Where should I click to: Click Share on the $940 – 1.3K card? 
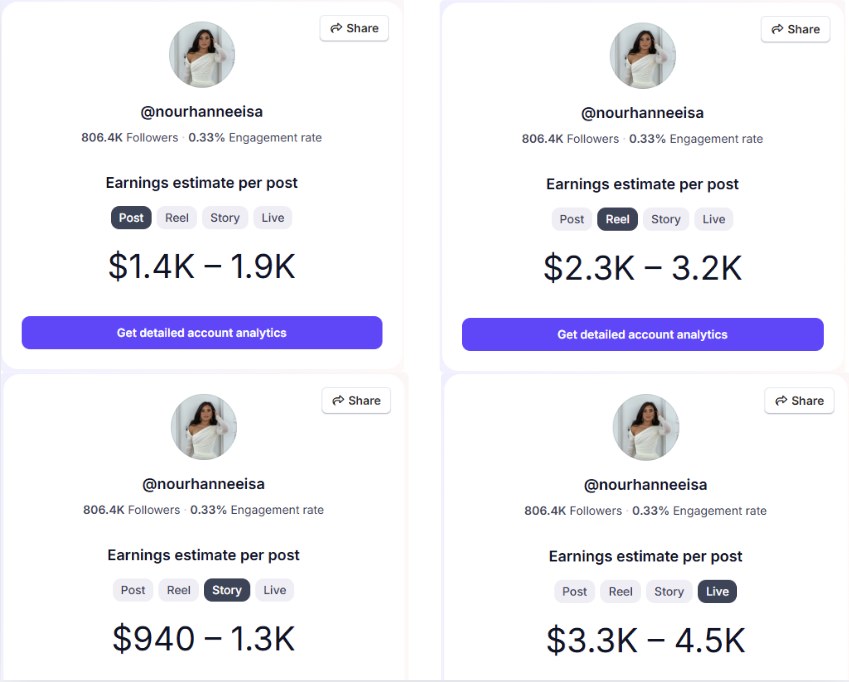(x=356, y=401)
